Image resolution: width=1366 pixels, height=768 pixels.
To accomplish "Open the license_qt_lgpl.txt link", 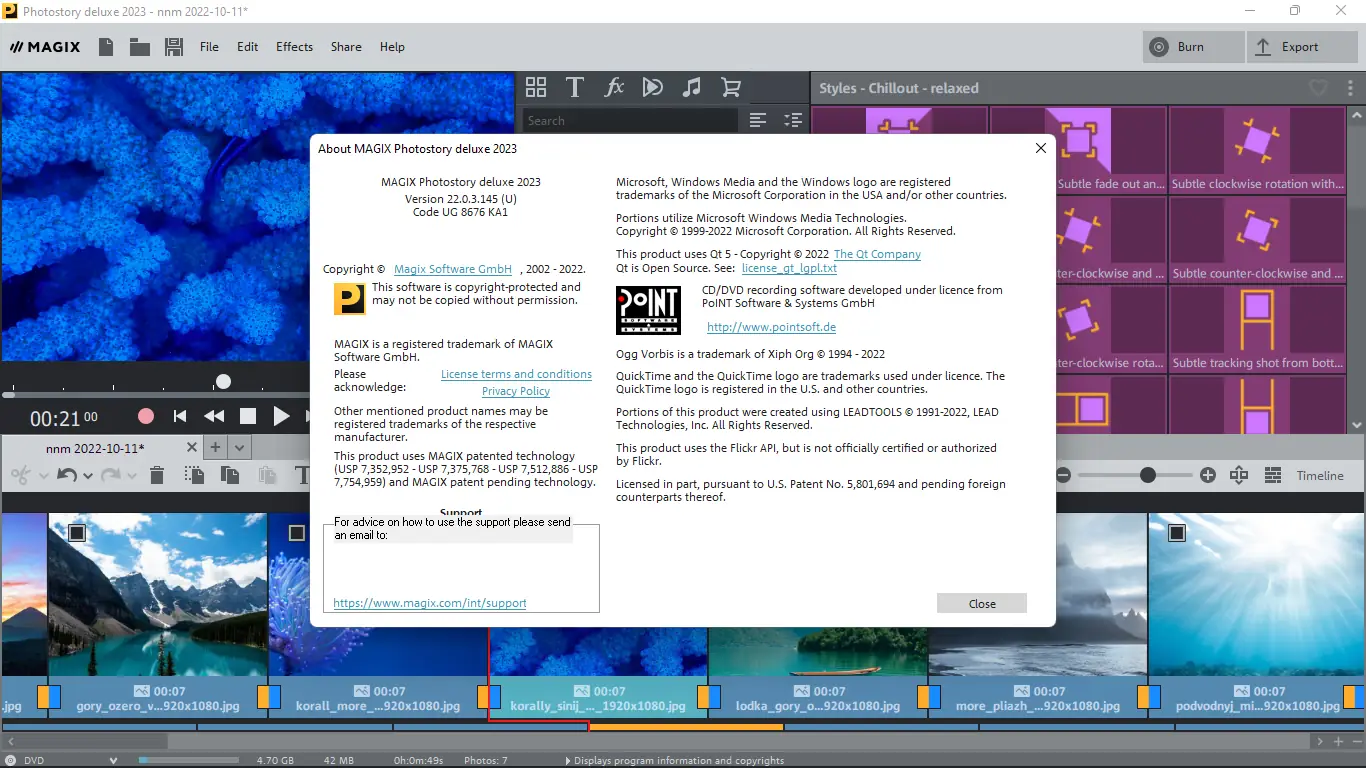I will tap(789, 268).
